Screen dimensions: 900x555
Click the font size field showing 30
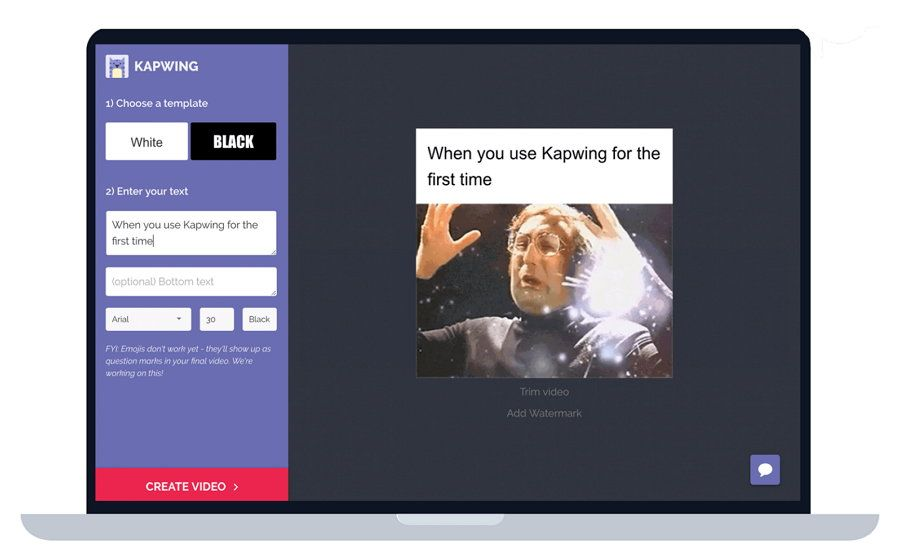point(216,319)
